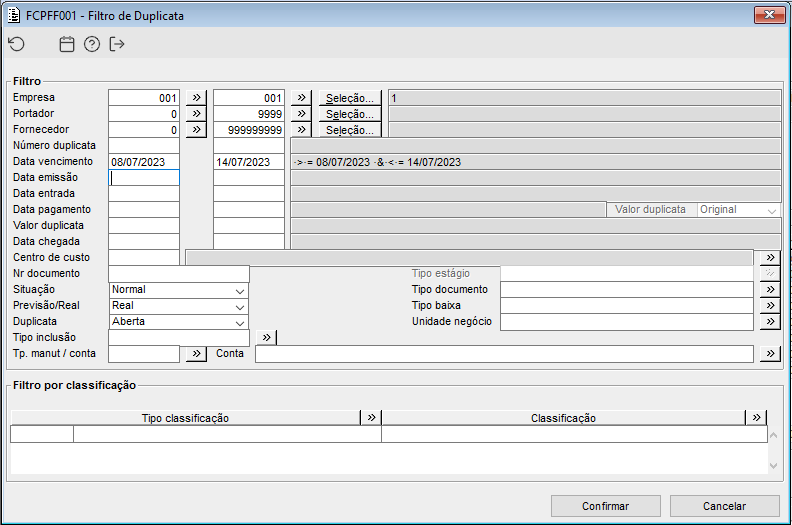792x525 pixels.
Task: Click the Centro de custo input field
Action: (144, 258)
